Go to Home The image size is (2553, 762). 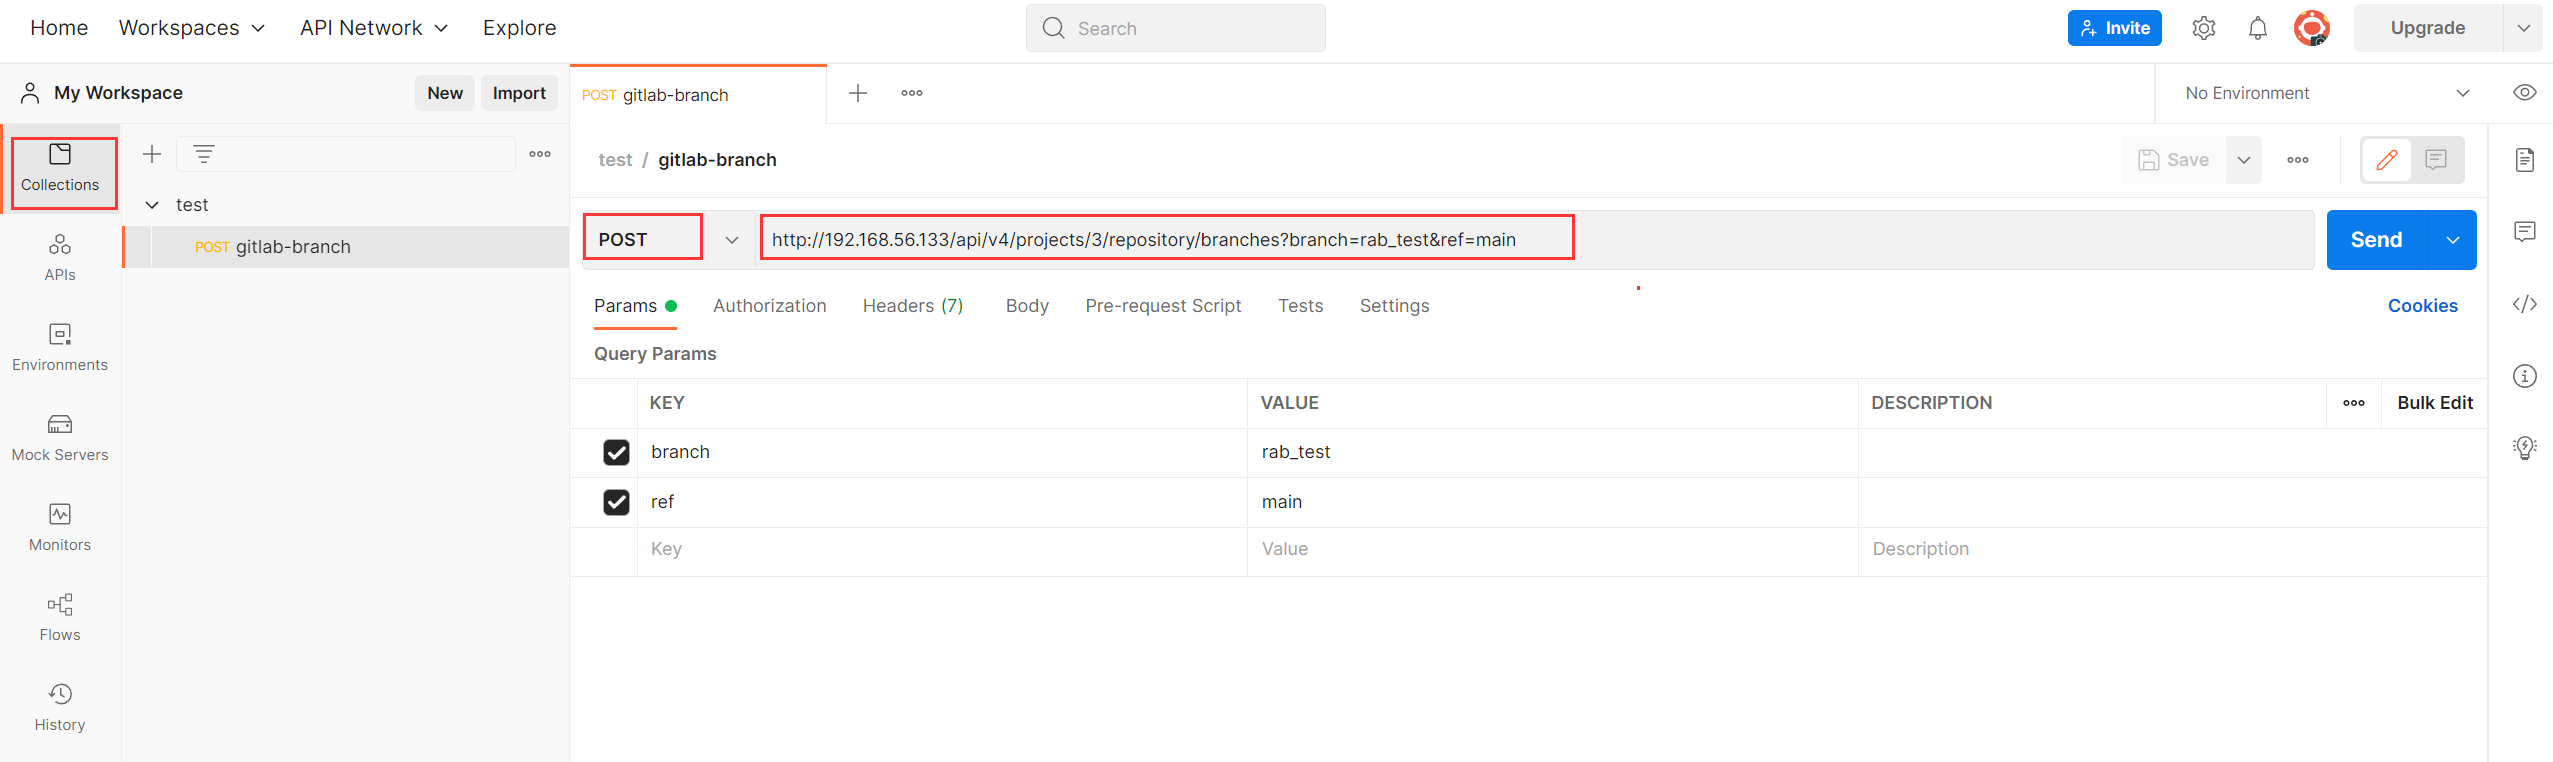(x=59, y=28)
